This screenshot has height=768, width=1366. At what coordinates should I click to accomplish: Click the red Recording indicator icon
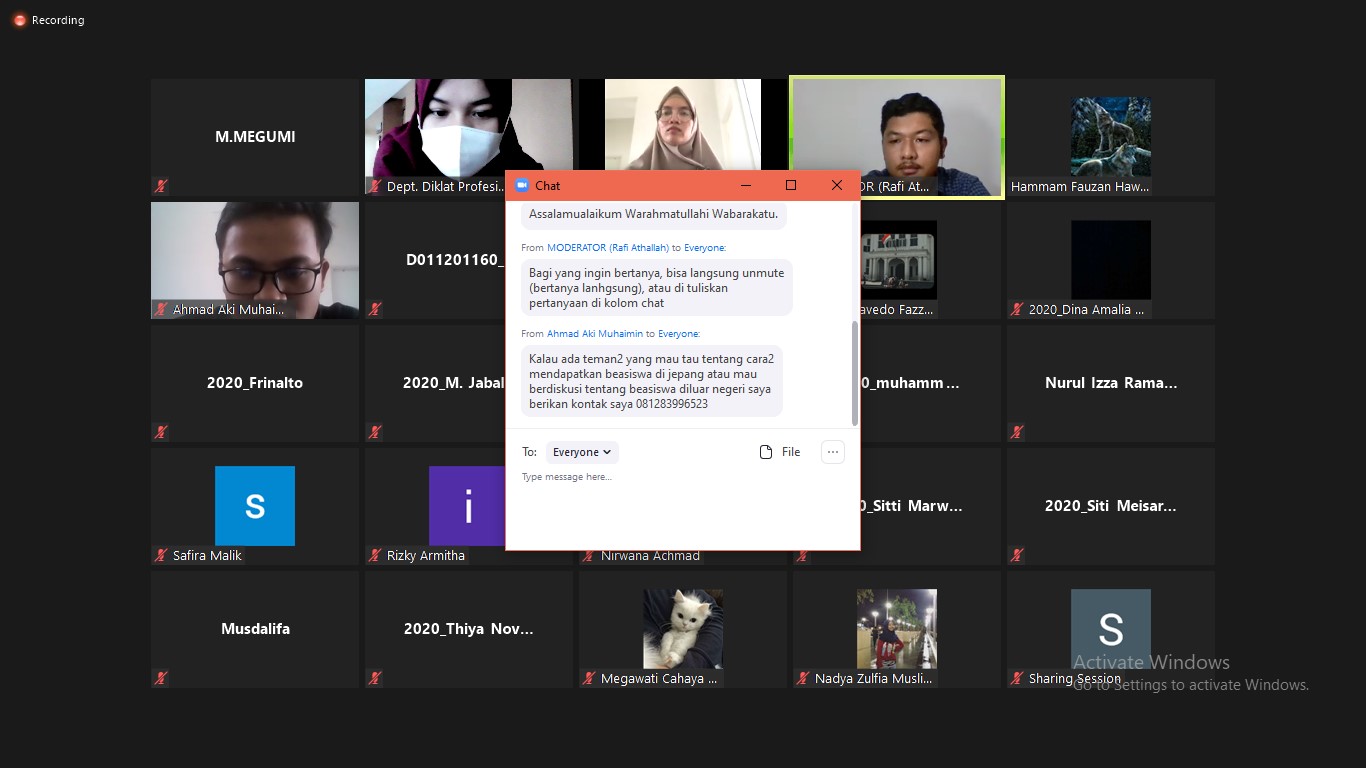coord(19,20)
